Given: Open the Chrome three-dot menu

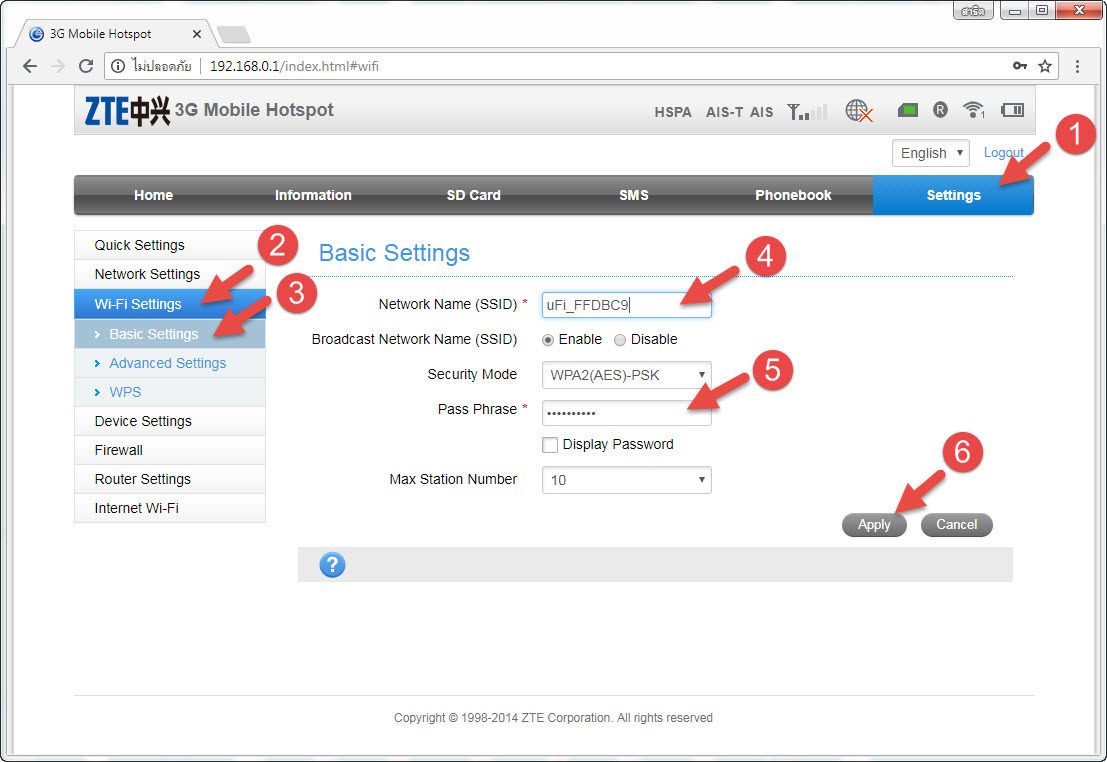Looking at the screenshot, I should [x=1077, y=66].
